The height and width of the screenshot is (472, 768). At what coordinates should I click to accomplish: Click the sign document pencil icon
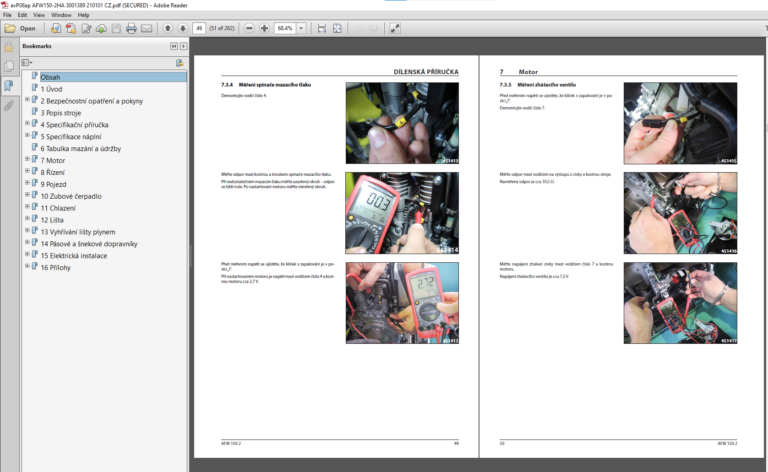click(x=86, y=28)
